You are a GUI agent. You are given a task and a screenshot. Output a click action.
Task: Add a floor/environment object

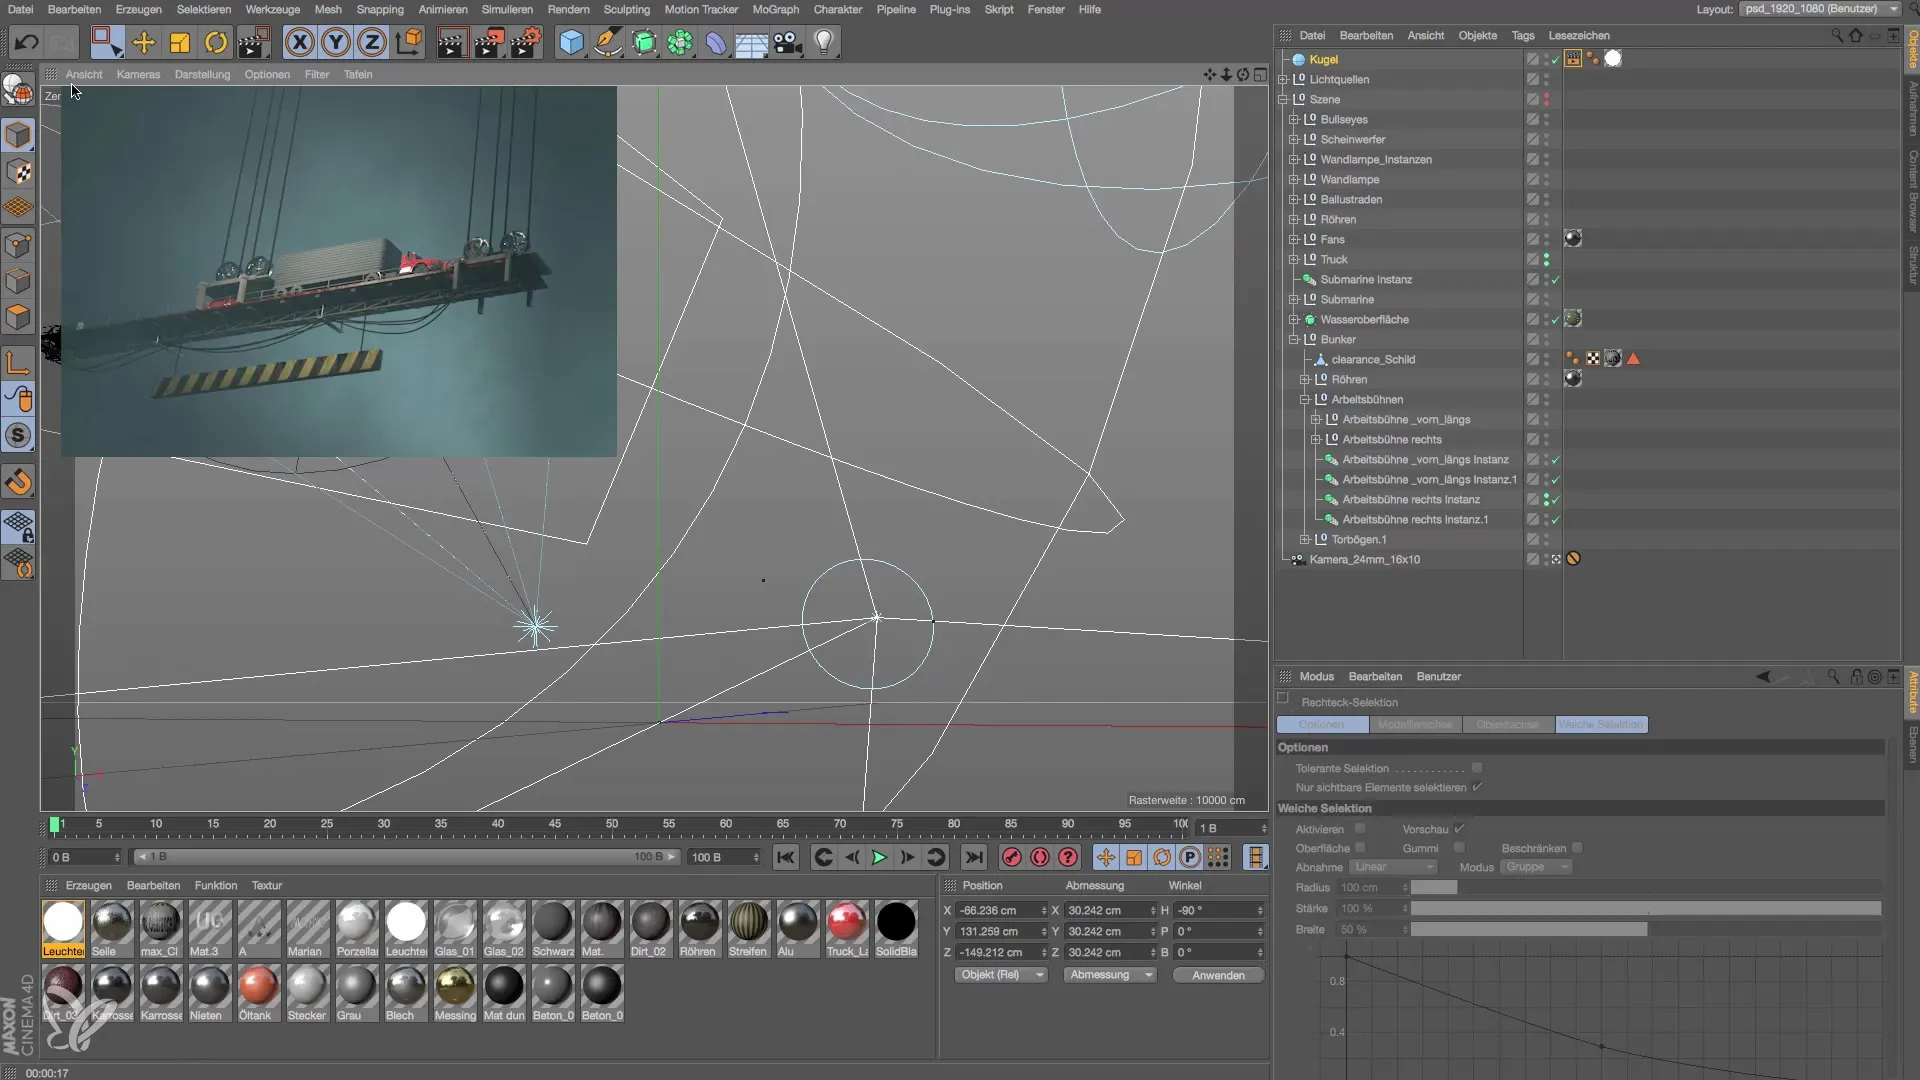[x=752, y=42]
